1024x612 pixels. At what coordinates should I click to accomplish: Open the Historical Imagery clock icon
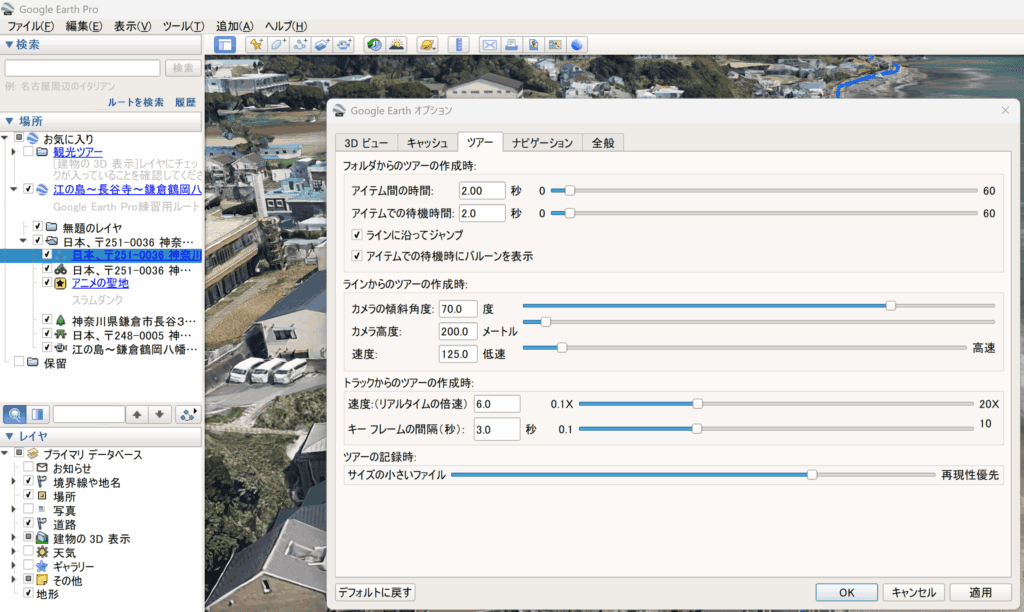tap(373, 44)
